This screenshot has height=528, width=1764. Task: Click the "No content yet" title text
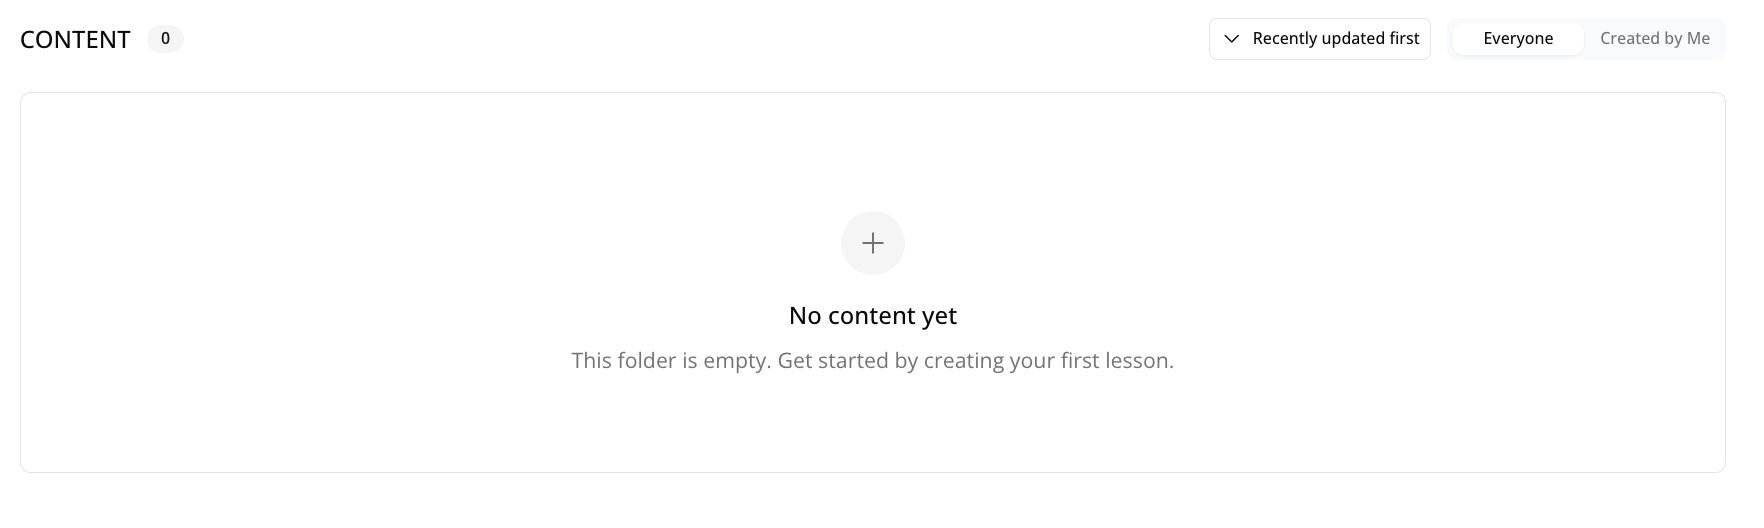[872, 316]
